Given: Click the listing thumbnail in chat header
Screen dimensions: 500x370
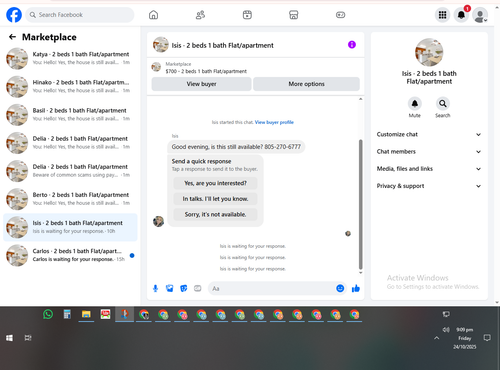Looking at the screenshot, I should 161,45.
